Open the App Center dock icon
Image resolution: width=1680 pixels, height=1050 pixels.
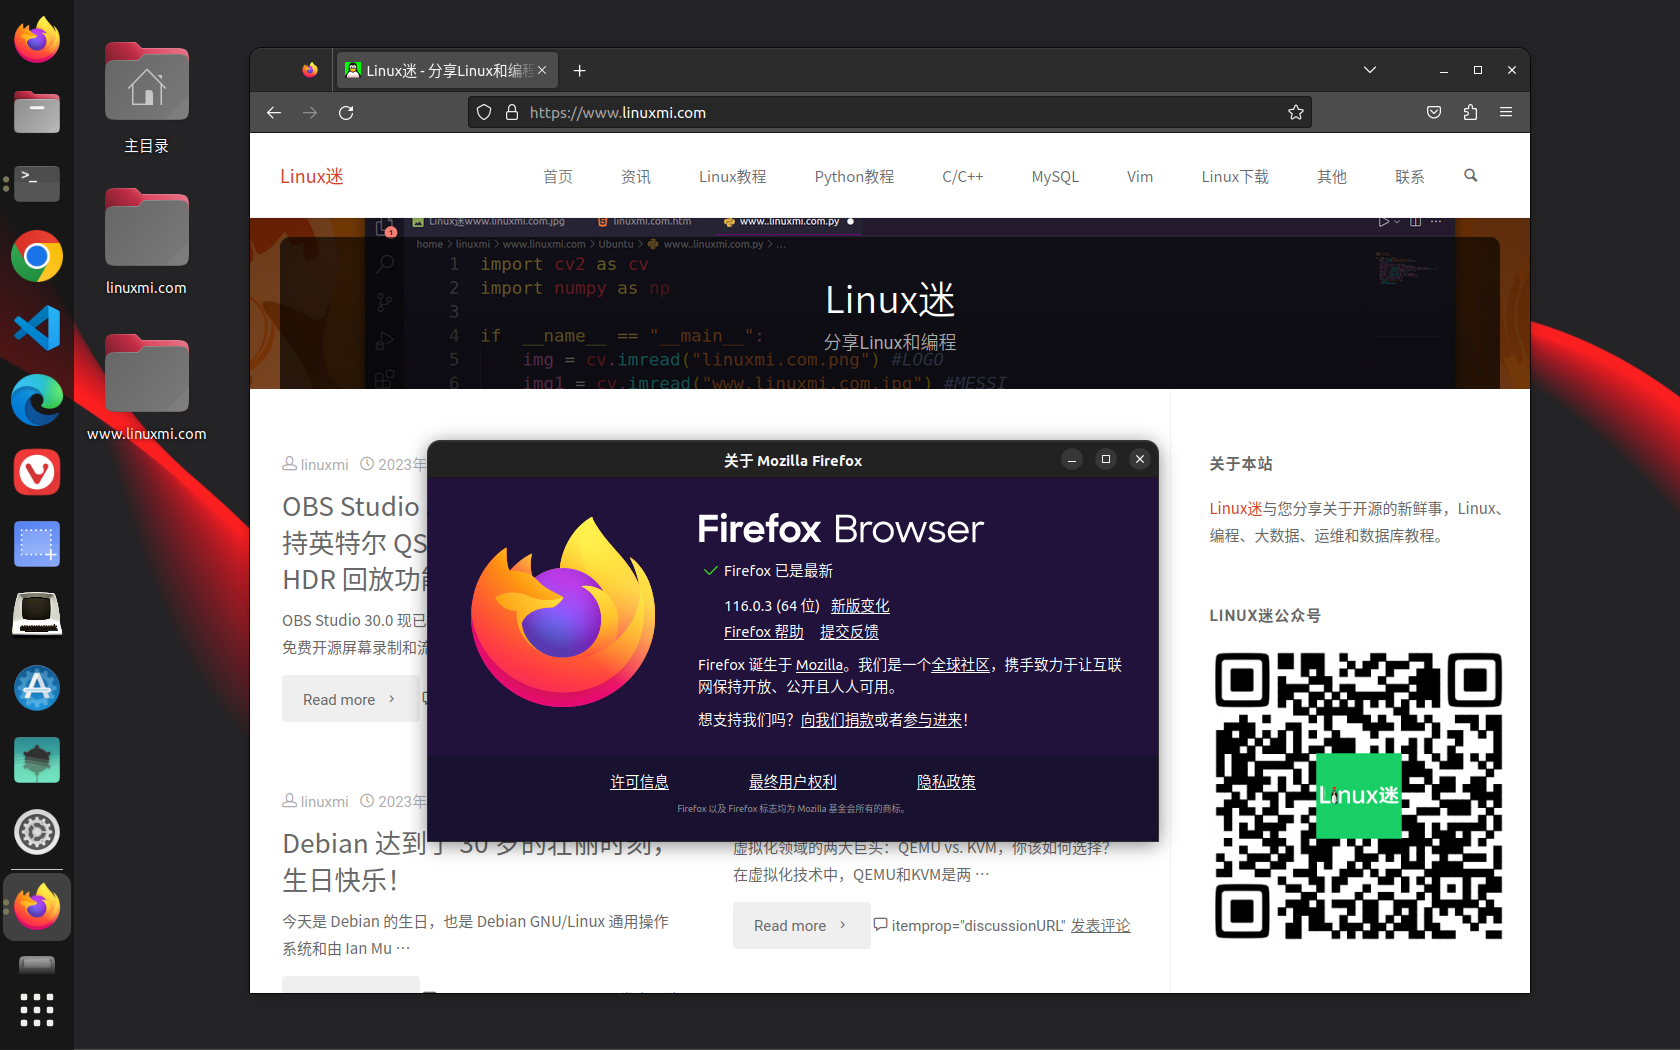37,688
